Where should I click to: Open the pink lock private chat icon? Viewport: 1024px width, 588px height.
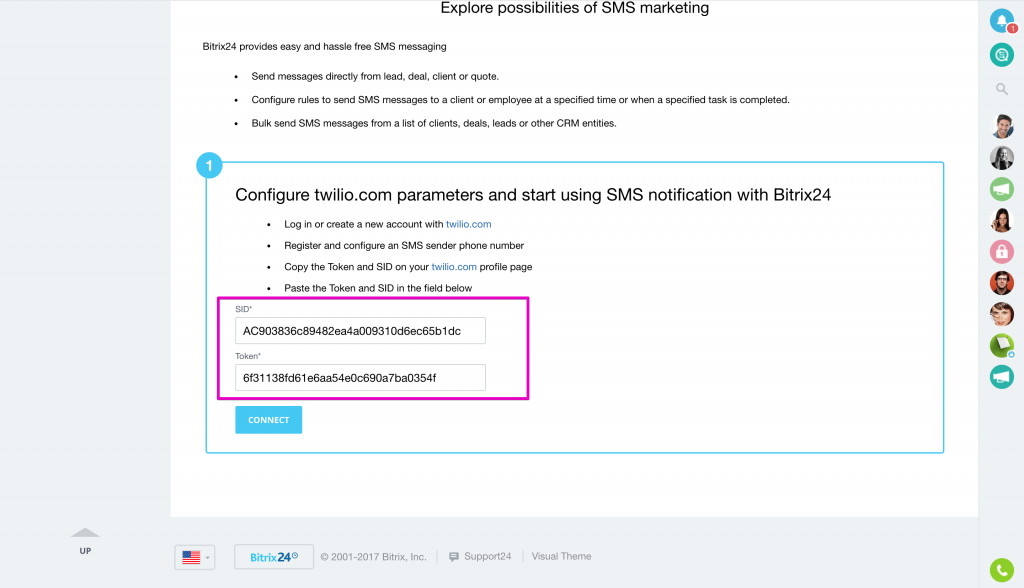(x=1002, y=252)
